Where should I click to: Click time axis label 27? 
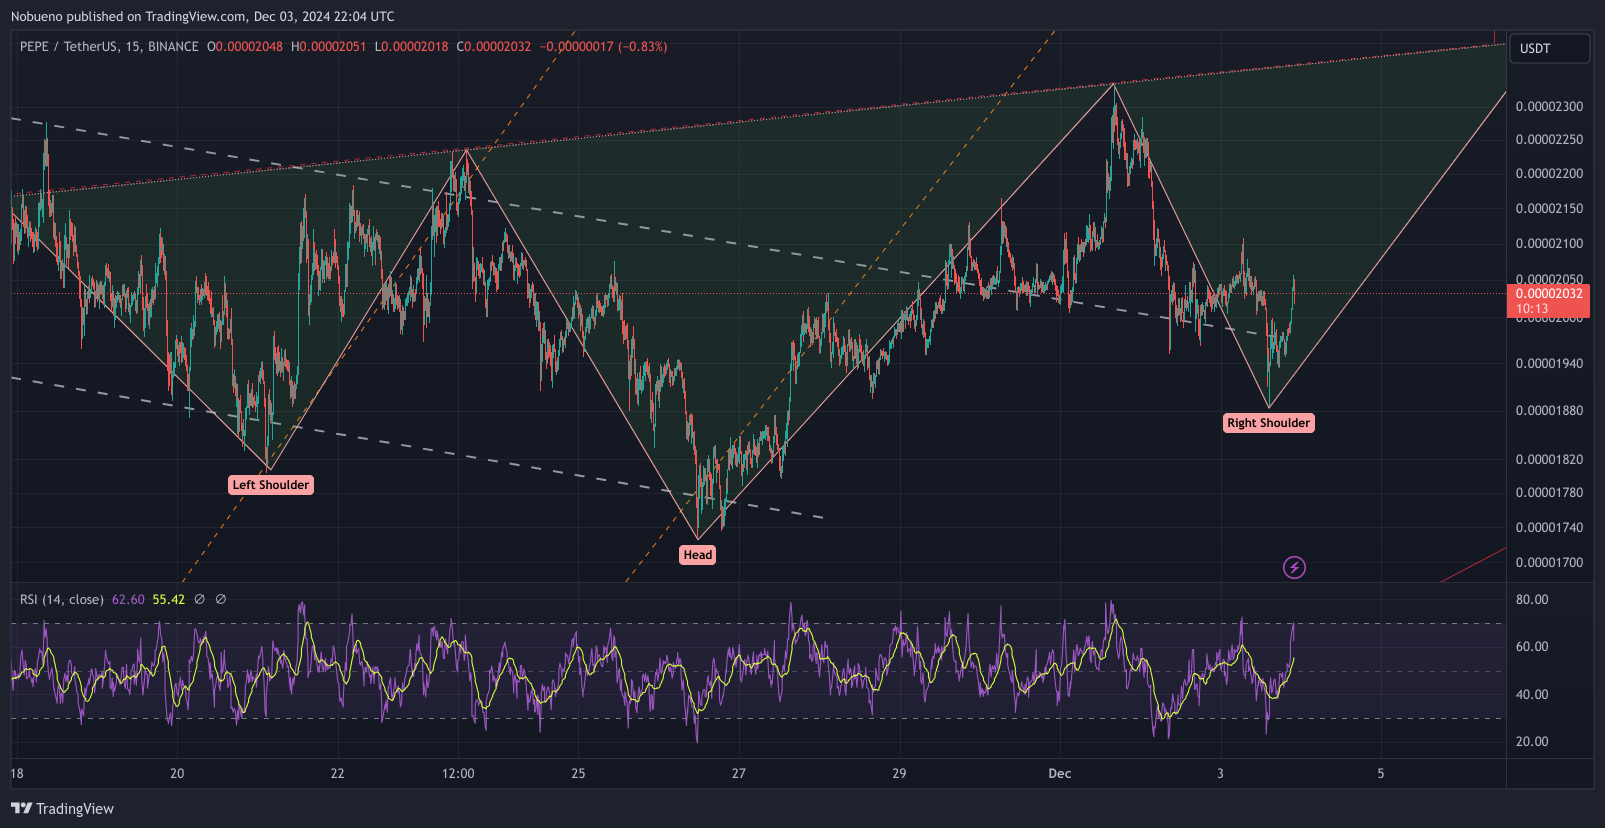(738, 773)
